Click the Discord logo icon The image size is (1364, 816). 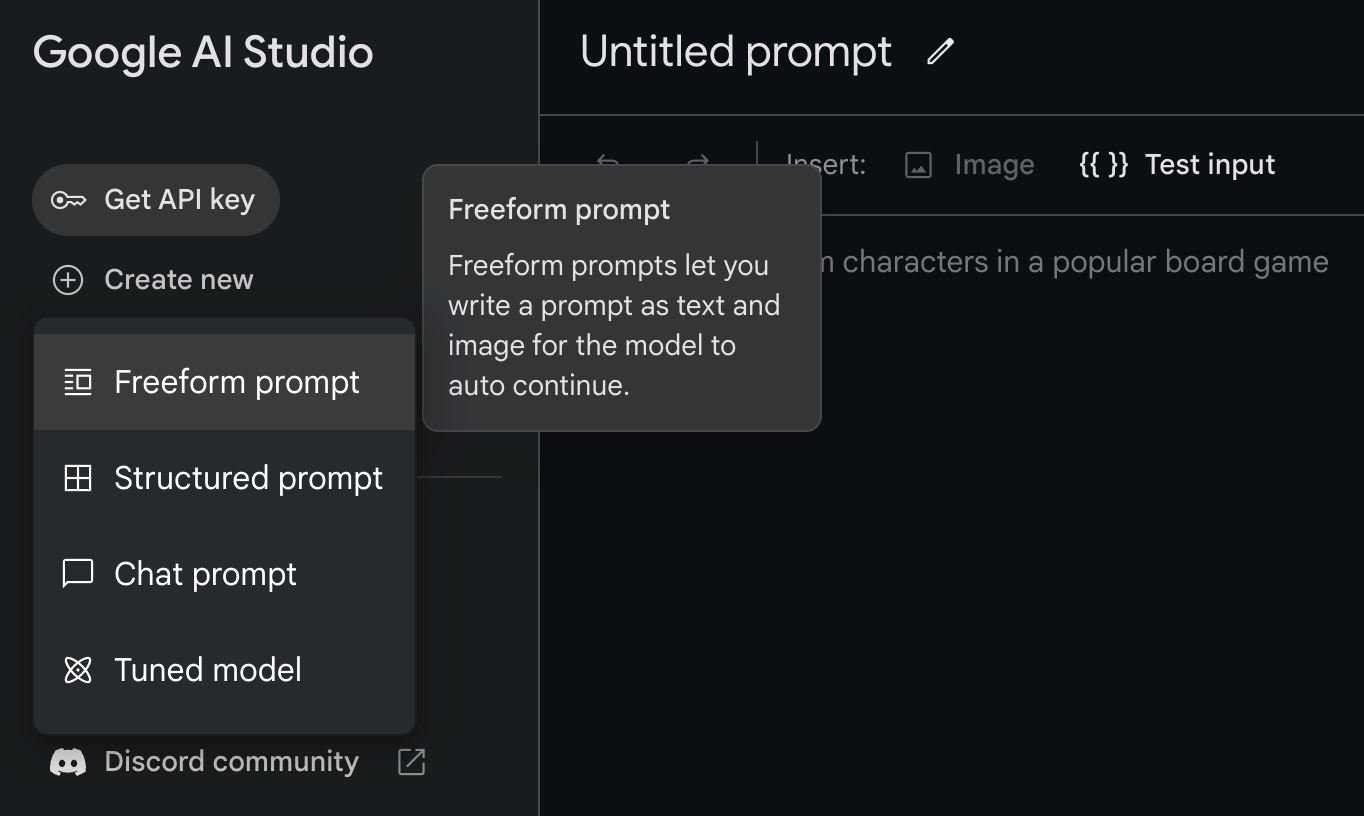click(68, 762)
